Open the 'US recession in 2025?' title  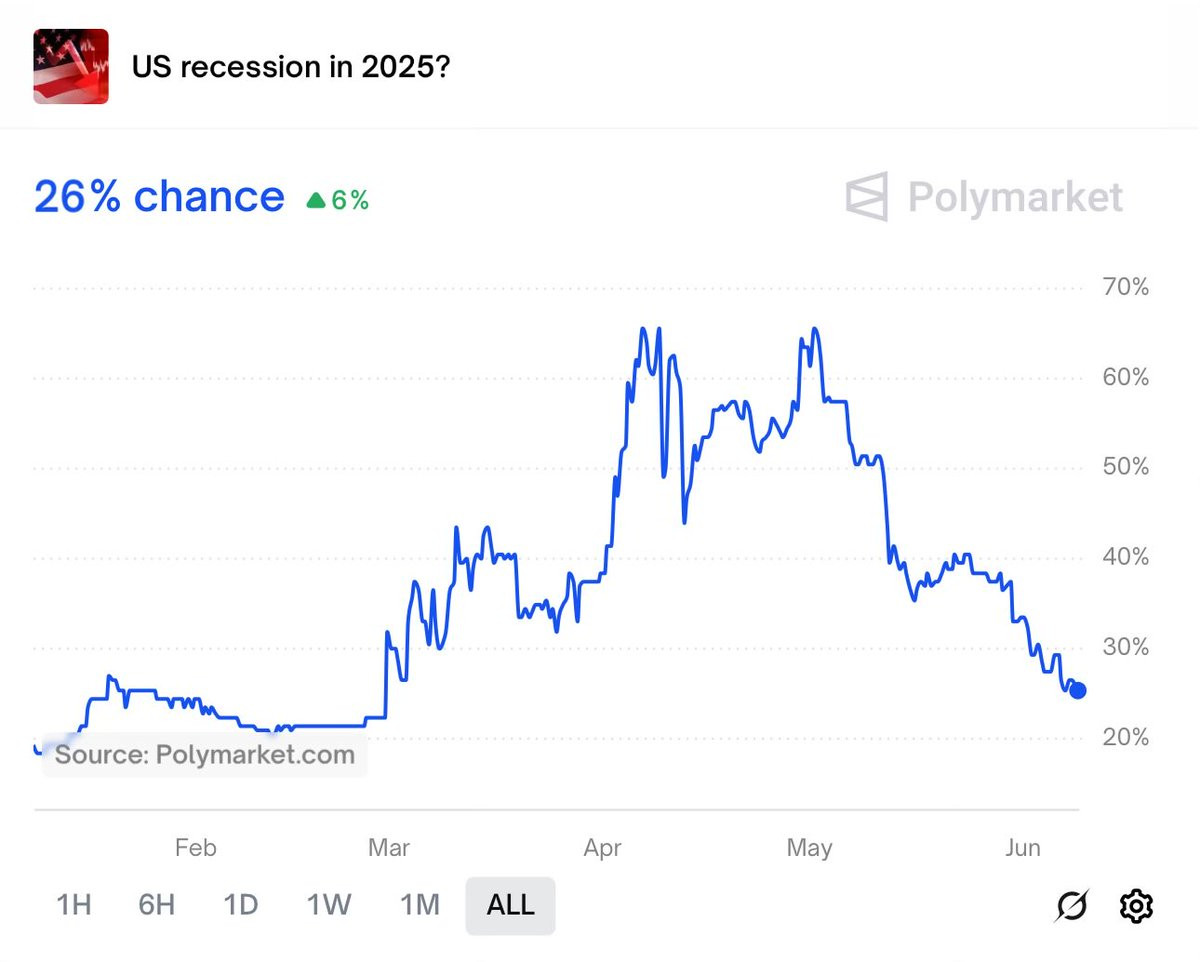tap(291, 68)
